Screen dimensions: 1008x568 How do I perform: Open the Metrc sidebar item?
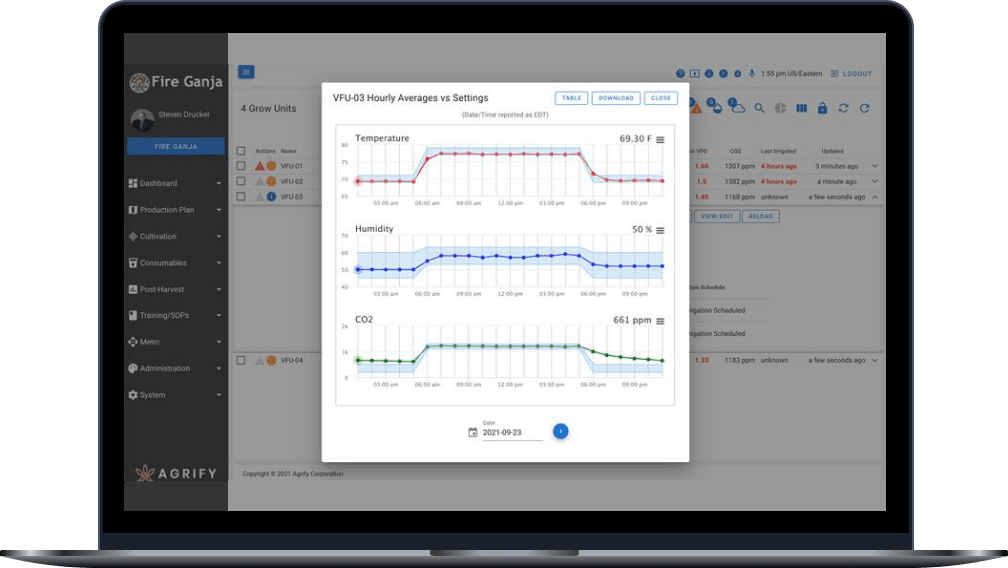click(175, 342)
